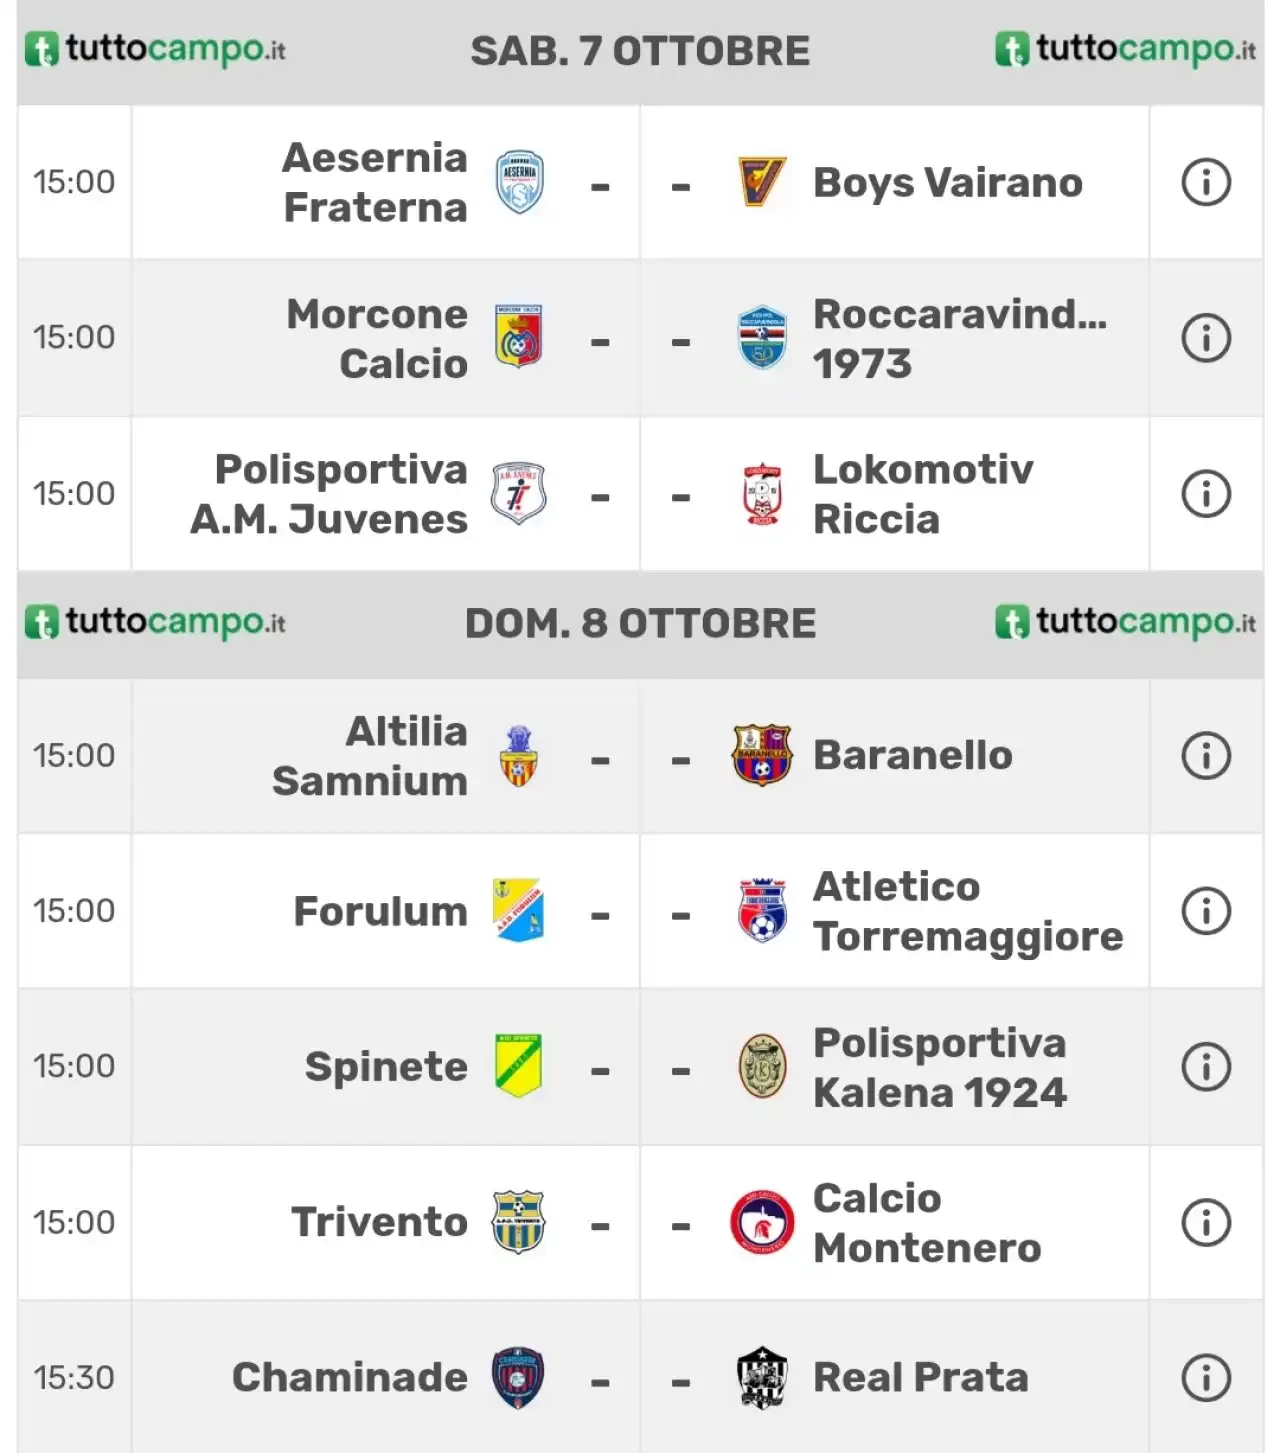Viewport: 1280px width, 1453px height.
Task: Click the Boys Vairano team logo
Action: [x=761, y=182]
